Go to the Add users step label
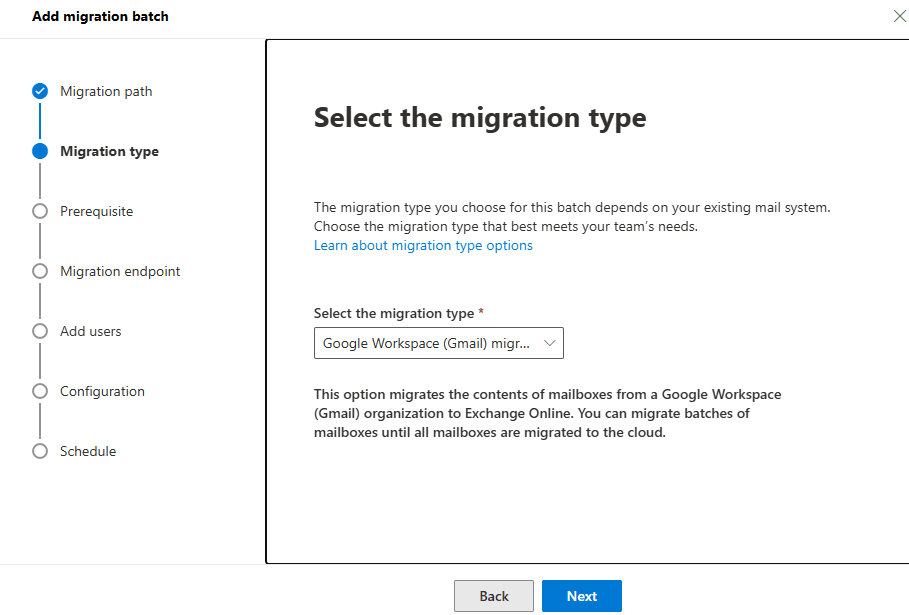 click(90, 331)
